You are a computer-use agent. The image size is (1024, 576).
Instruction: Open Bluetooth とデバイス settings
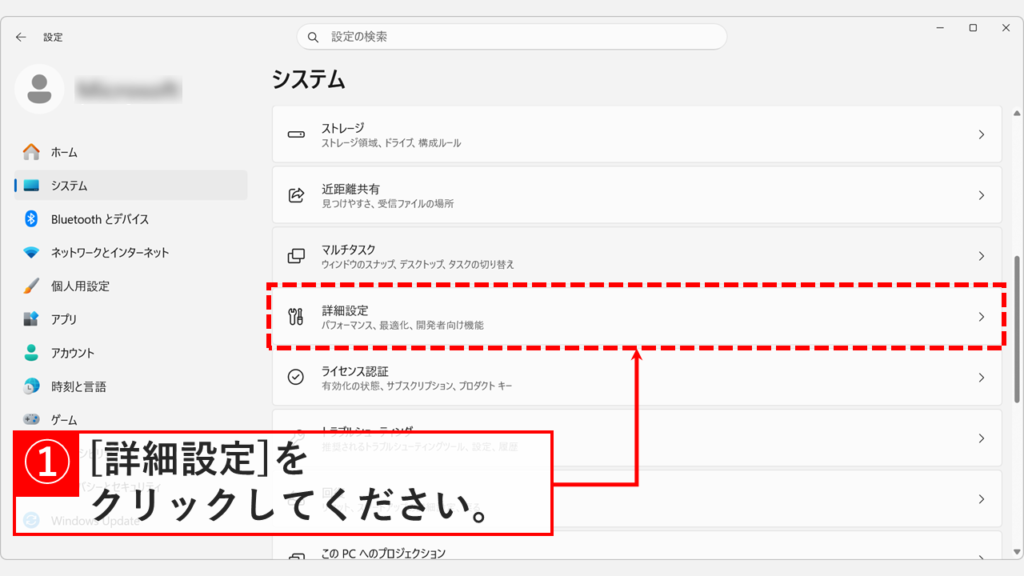pos(131,219)
